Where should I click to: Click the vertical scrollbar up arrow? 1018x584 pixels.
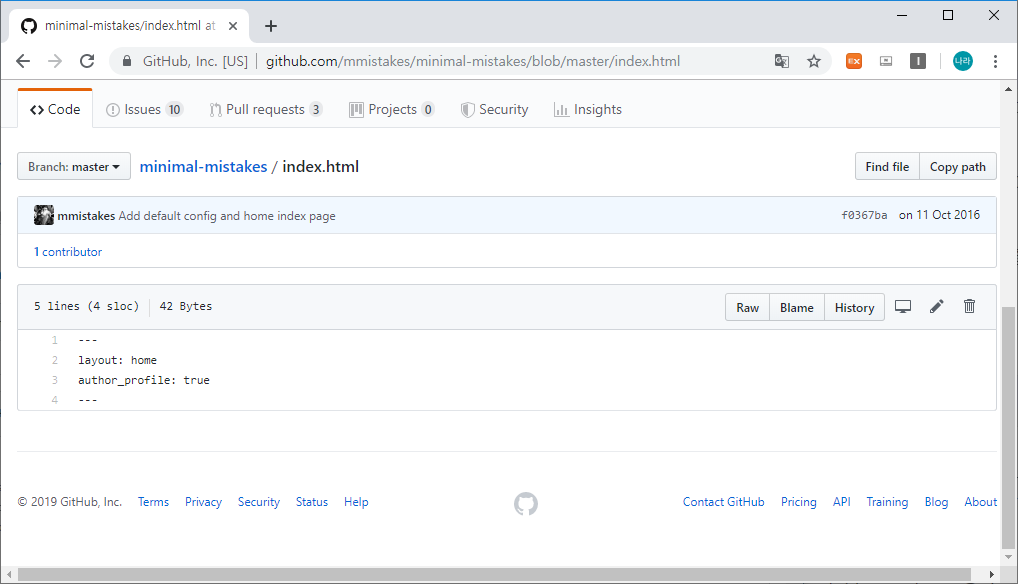coord(1008,89)
